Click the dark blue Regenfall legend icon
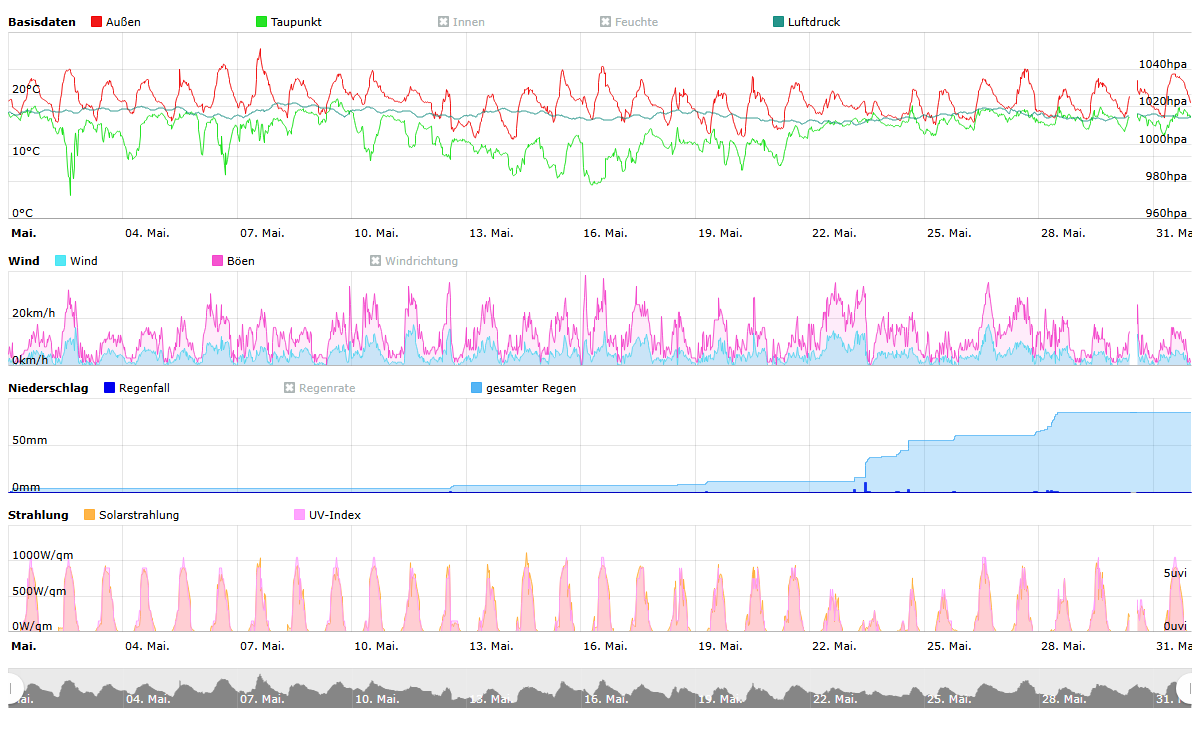This screenshot has height=750, width=1200. click(109, 388)
